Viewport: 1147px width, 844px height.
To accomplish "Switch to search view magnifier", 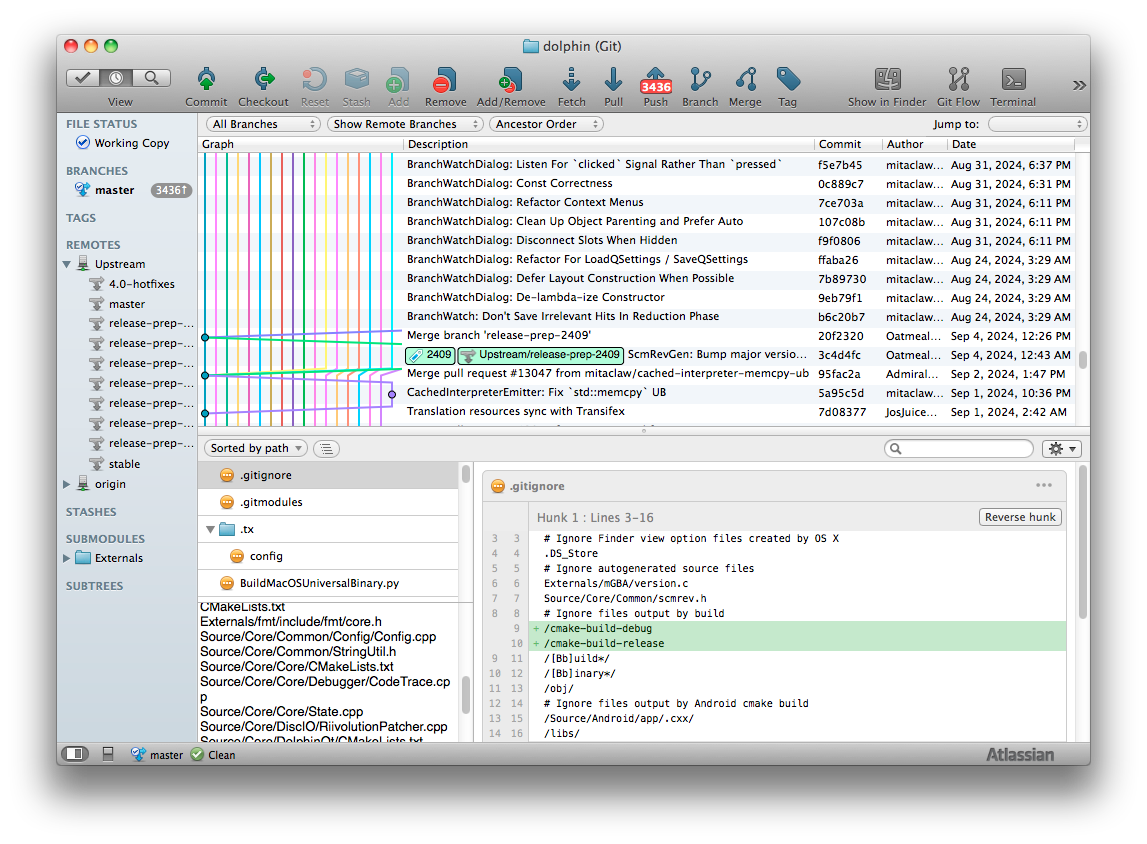I will (151, 78).
